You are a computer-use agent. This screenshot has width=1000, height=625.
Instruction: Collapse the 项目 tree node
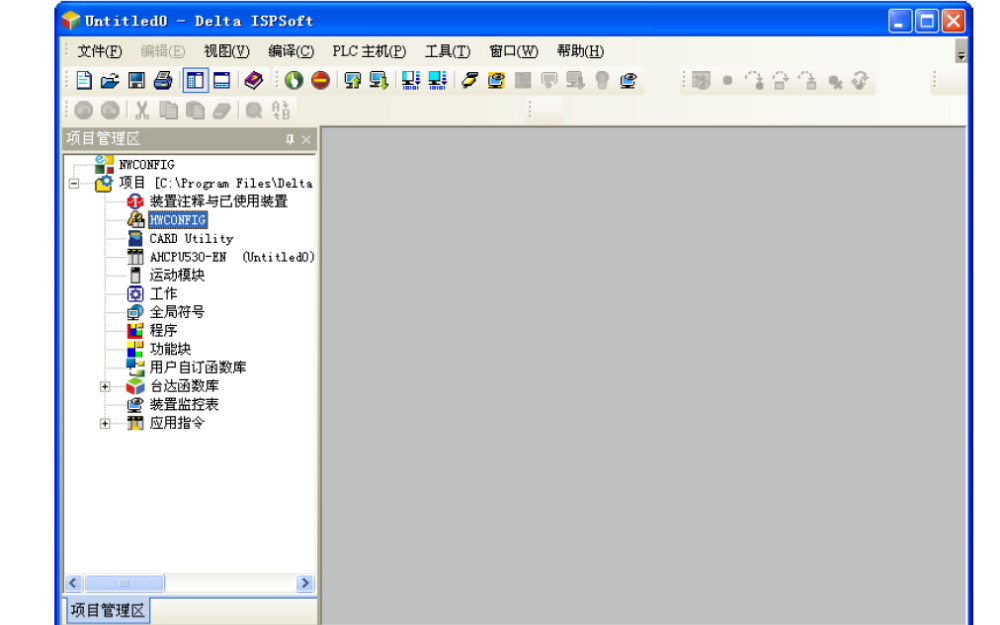pos(74,184)
